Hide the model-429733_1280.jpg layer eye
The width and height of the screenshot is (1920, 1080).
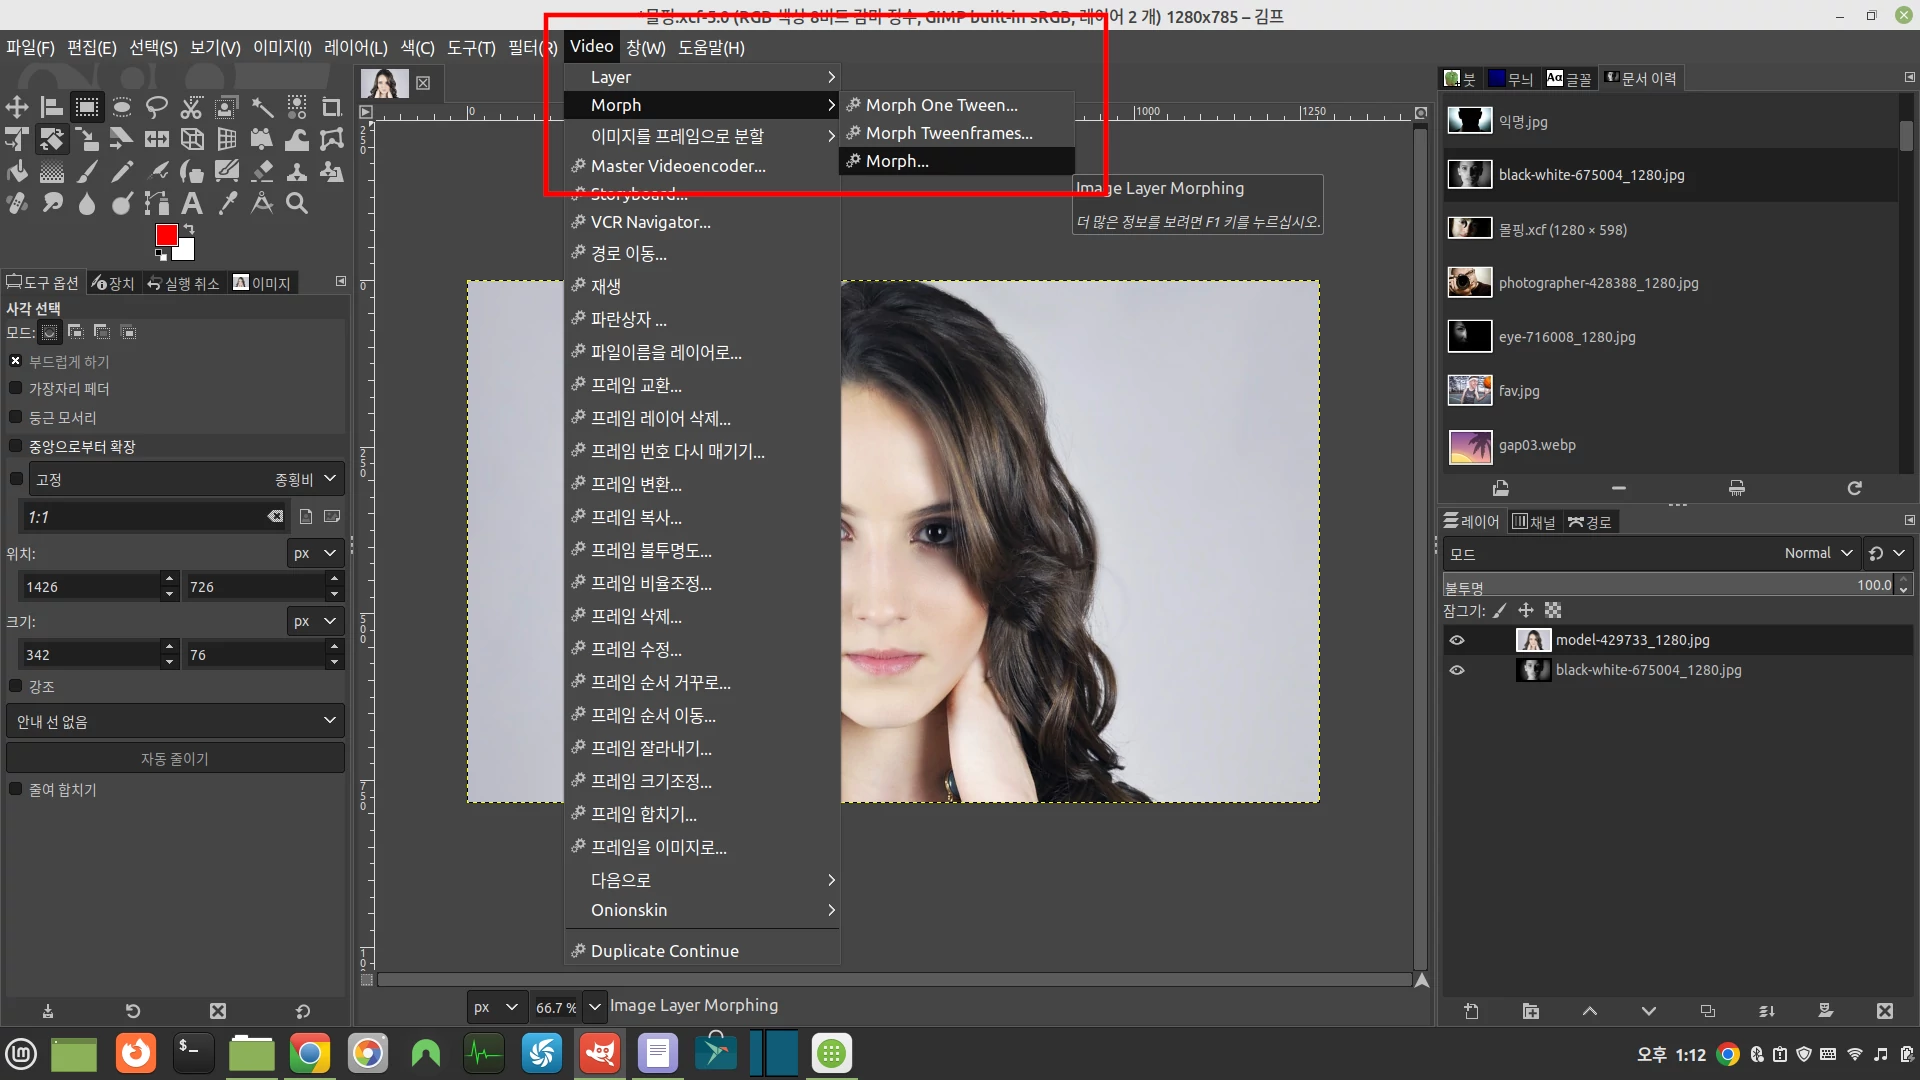click(x=1457, y=640)
